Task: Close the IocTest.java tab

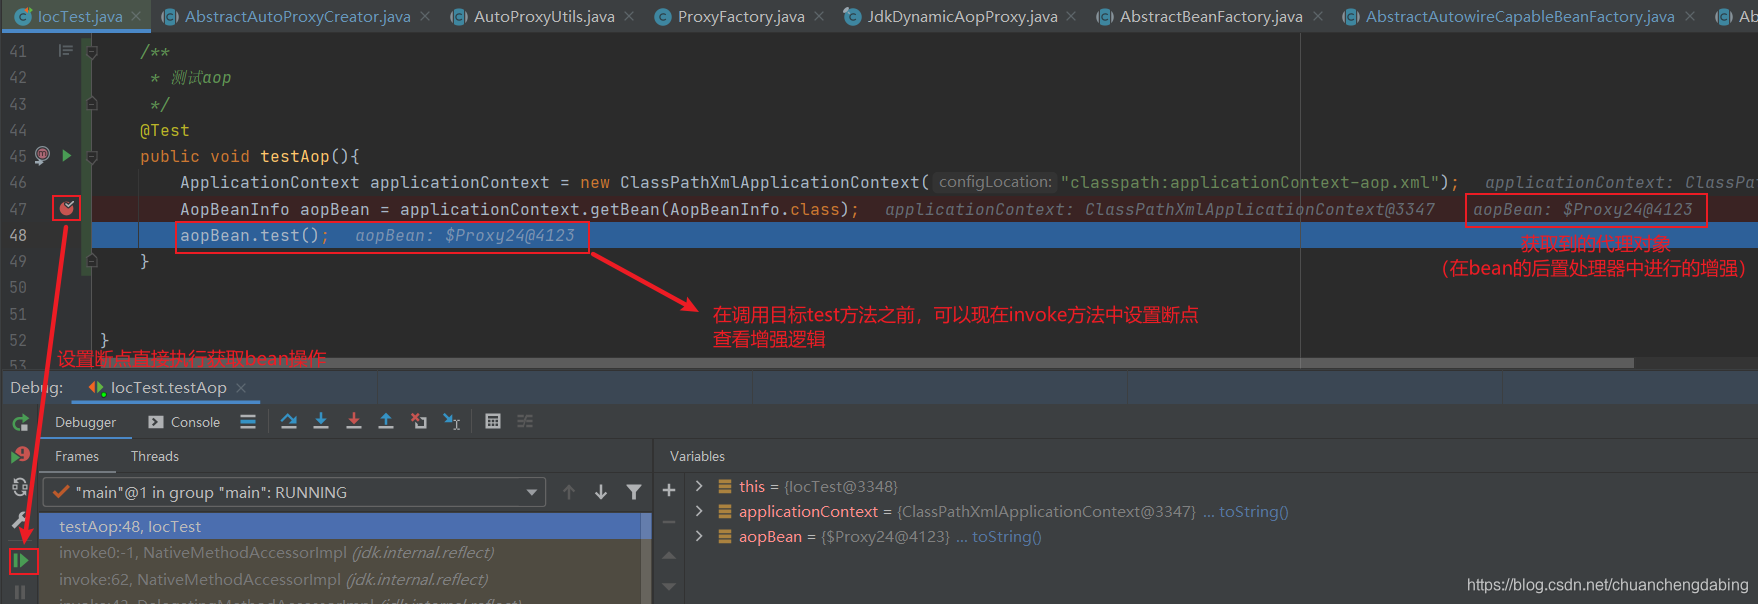Action: (x=138, y=16)
